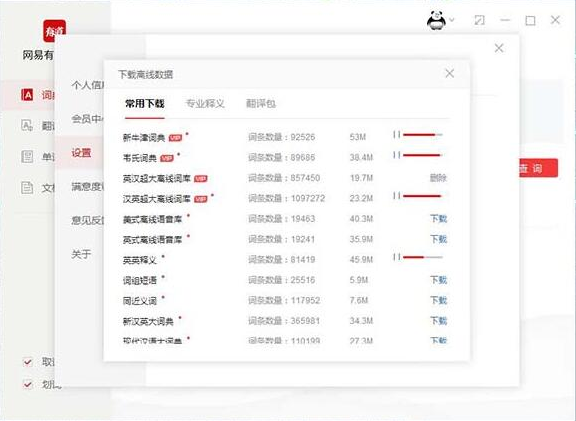Toggle the 划词 checkbox at bottom left
This screenshot has width=576, height=421.
pos(28,385)
